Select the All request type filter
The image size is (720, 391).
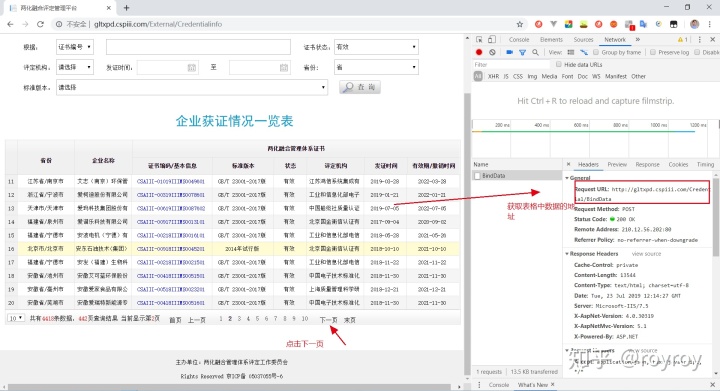(478, 76)
